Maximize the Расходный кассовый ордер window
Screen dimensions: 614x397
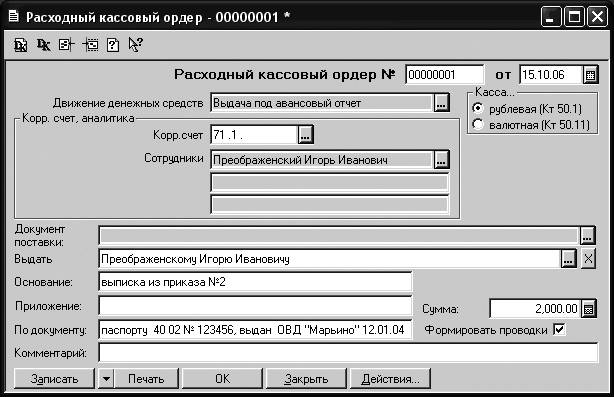pyautogui.click(x=574, y=17)
